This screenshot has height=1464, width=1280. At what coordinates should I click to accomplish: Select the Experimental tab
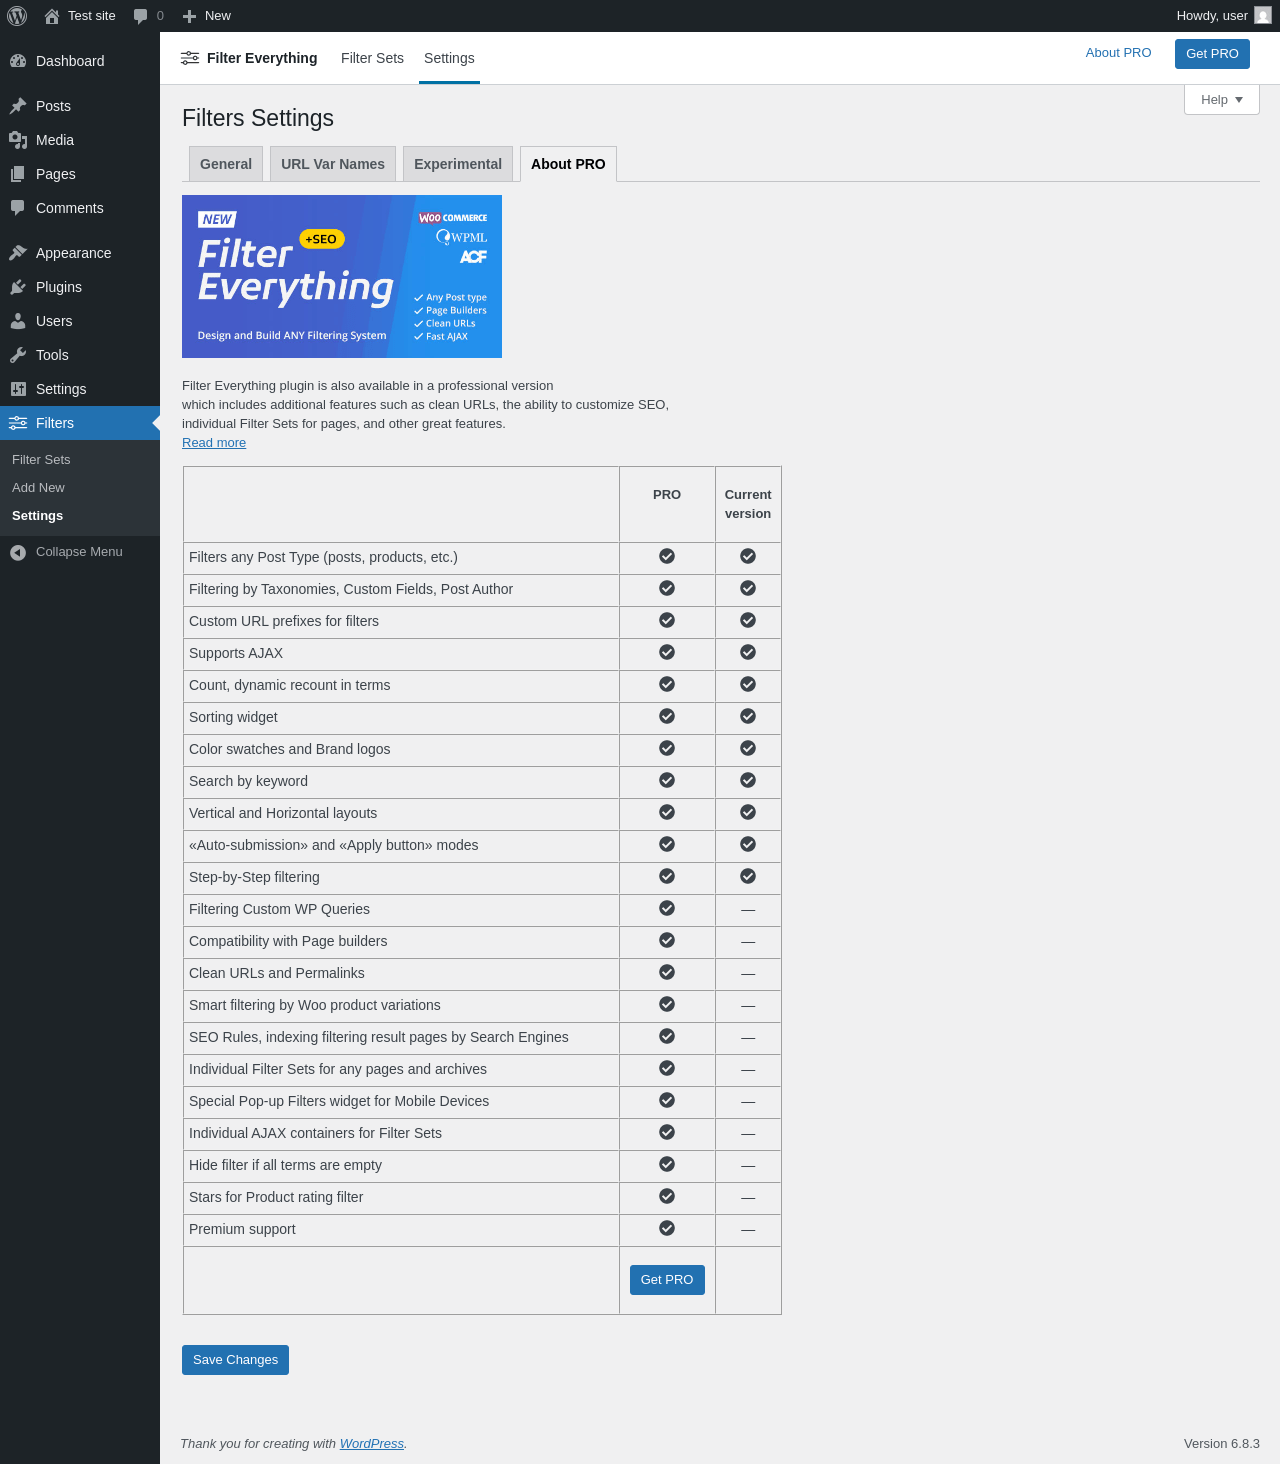tap(458, 164)
